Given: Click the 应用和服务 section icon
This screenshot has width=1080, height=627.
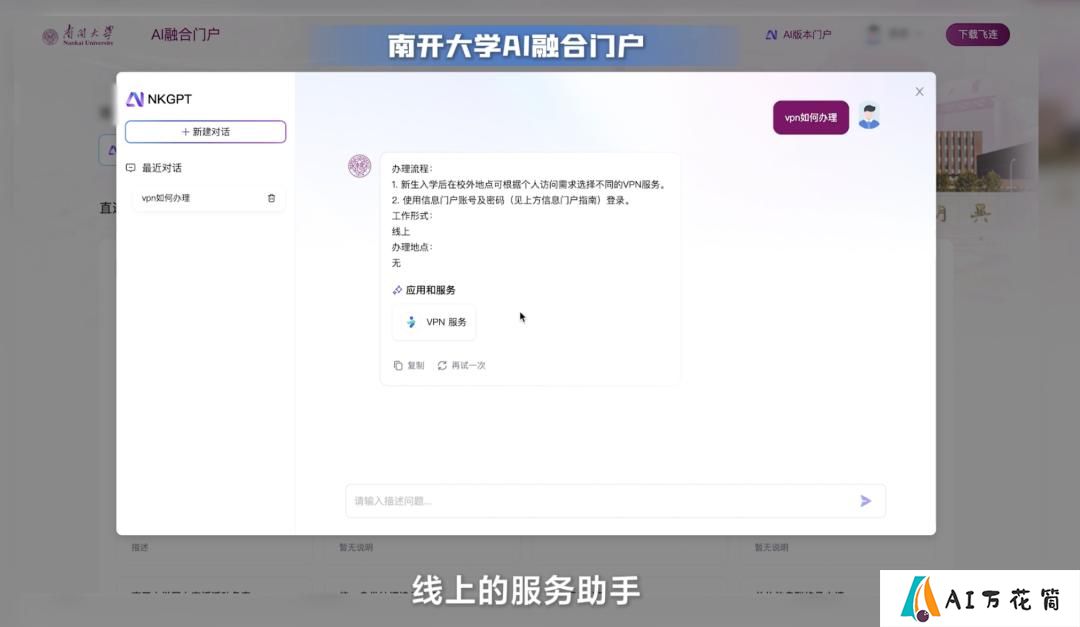Looking at the screenshot, I should point(397,290).
